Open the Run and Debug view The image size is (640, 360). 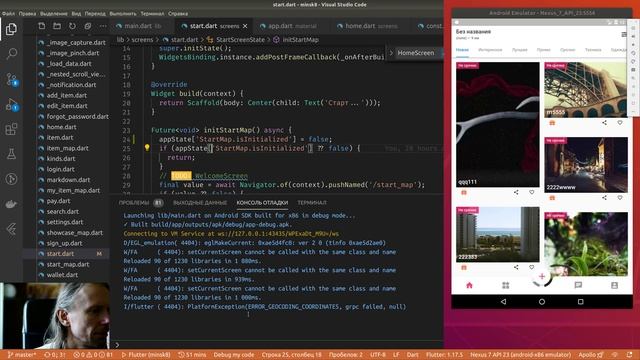11,105
